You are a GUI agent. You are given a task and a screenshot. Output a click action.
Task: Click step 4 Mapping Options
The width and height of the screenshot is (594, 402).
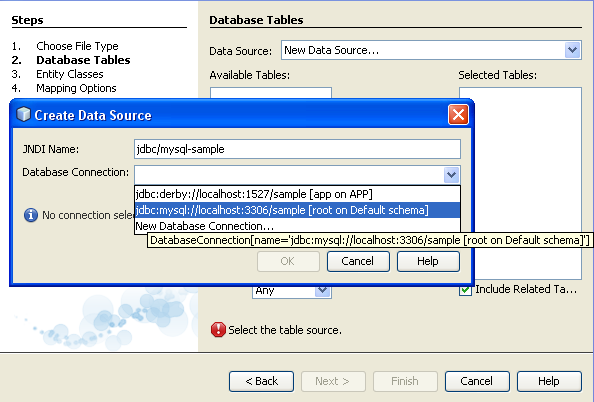click(76, 88)
